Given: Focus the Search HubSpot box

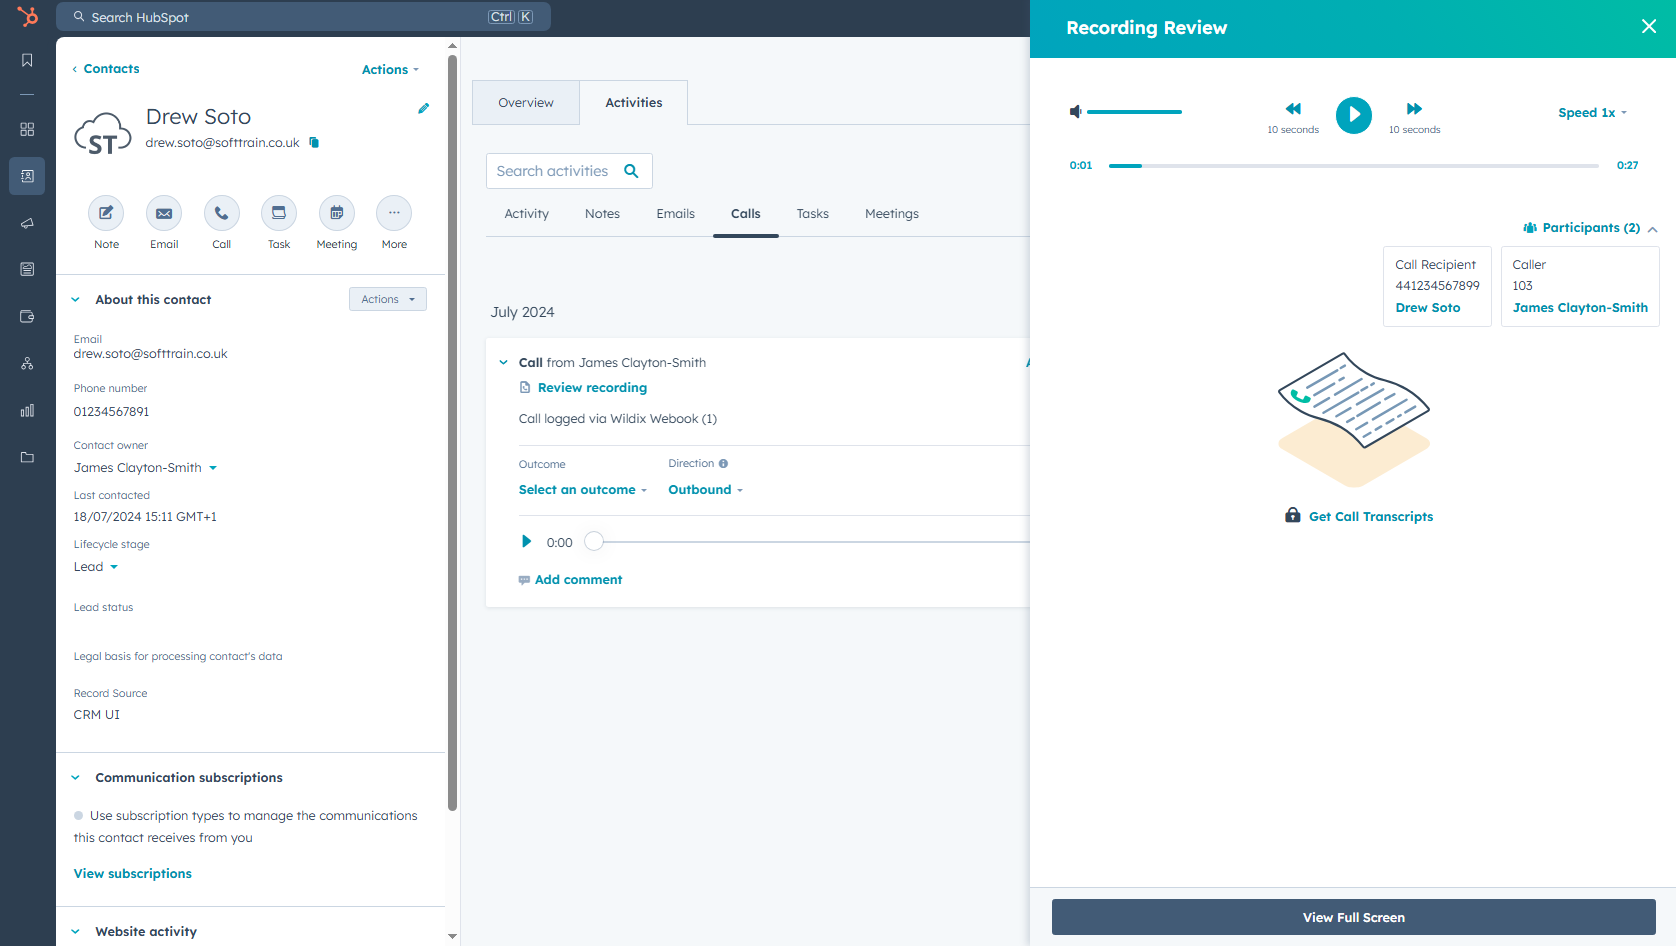Looking at the screenshot, I should pos(303,17).
